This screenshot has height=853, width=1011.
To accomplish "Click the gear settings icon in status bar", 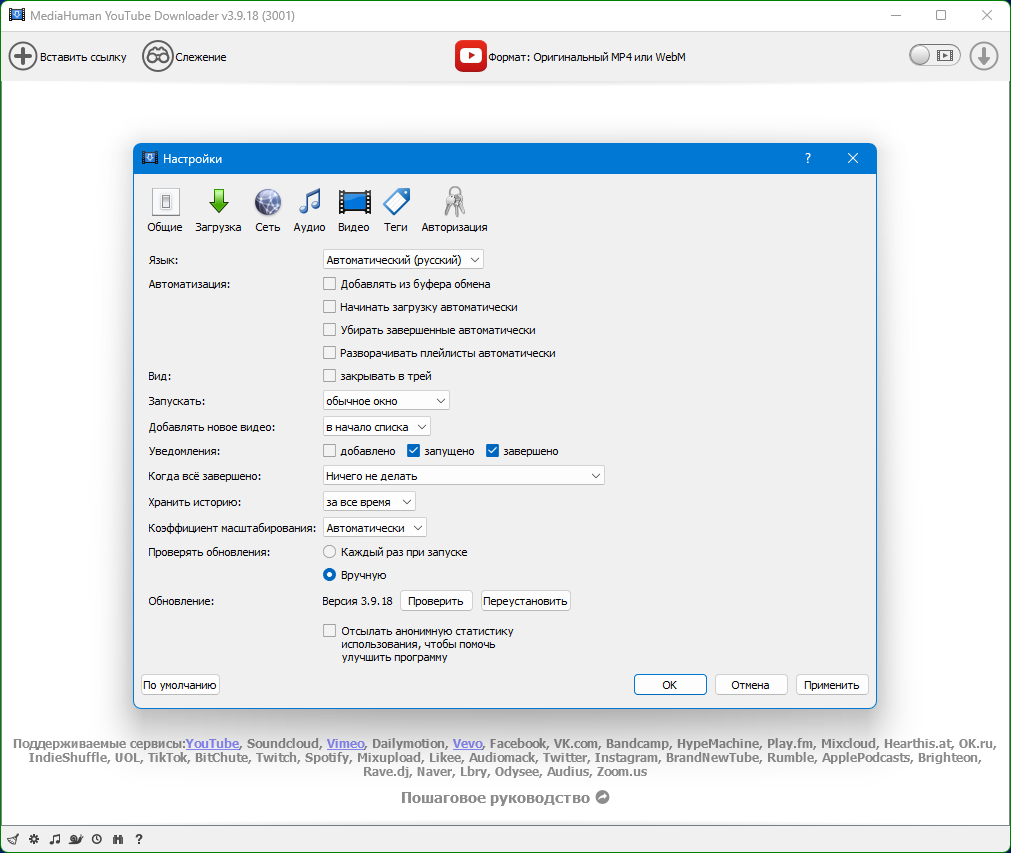I will (x=34, y=839).
